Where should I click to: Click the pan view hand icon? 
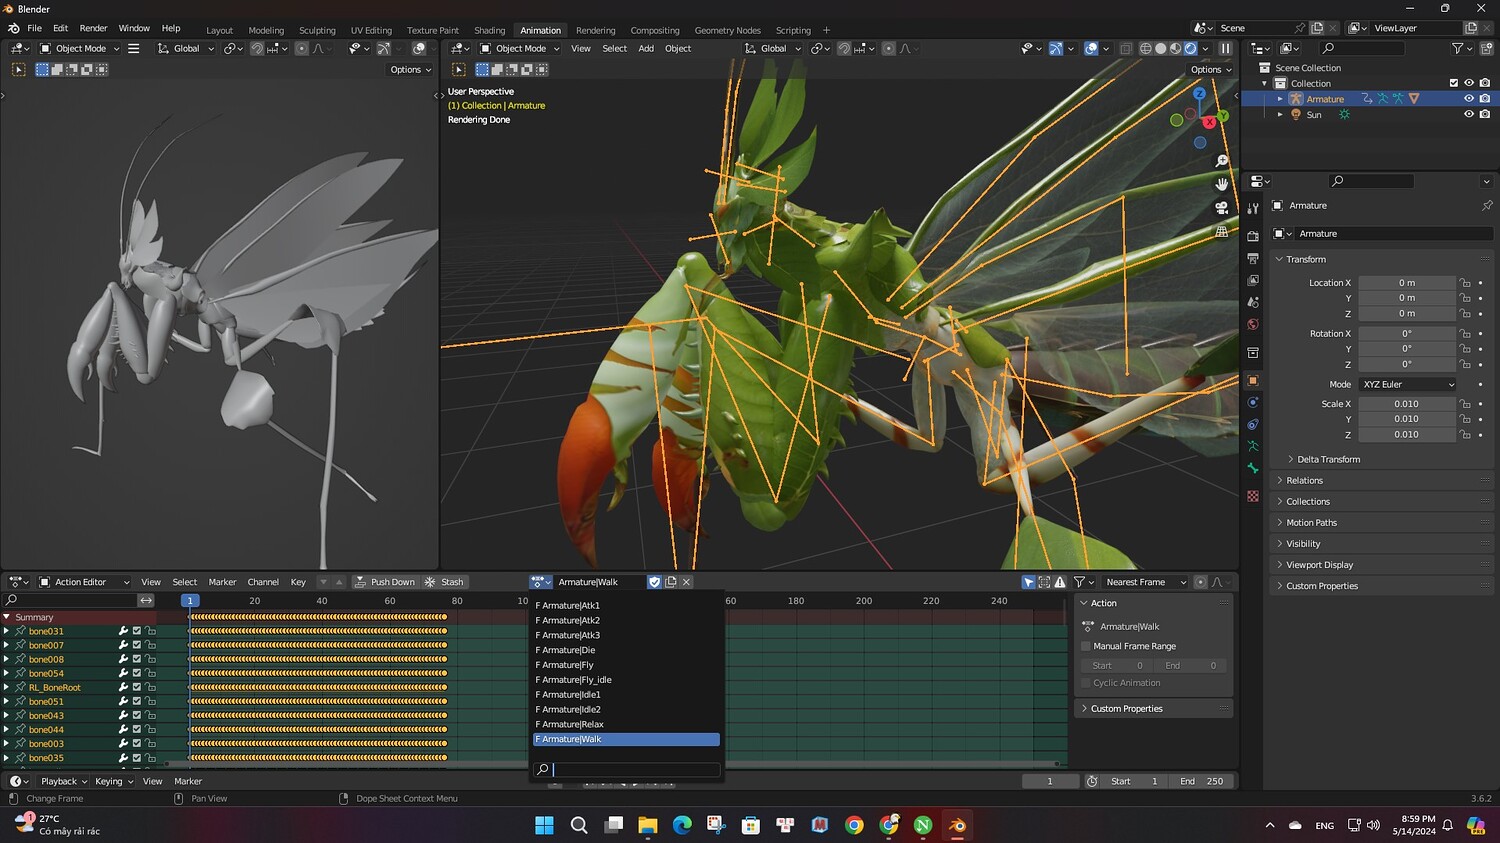(1221, 184)
